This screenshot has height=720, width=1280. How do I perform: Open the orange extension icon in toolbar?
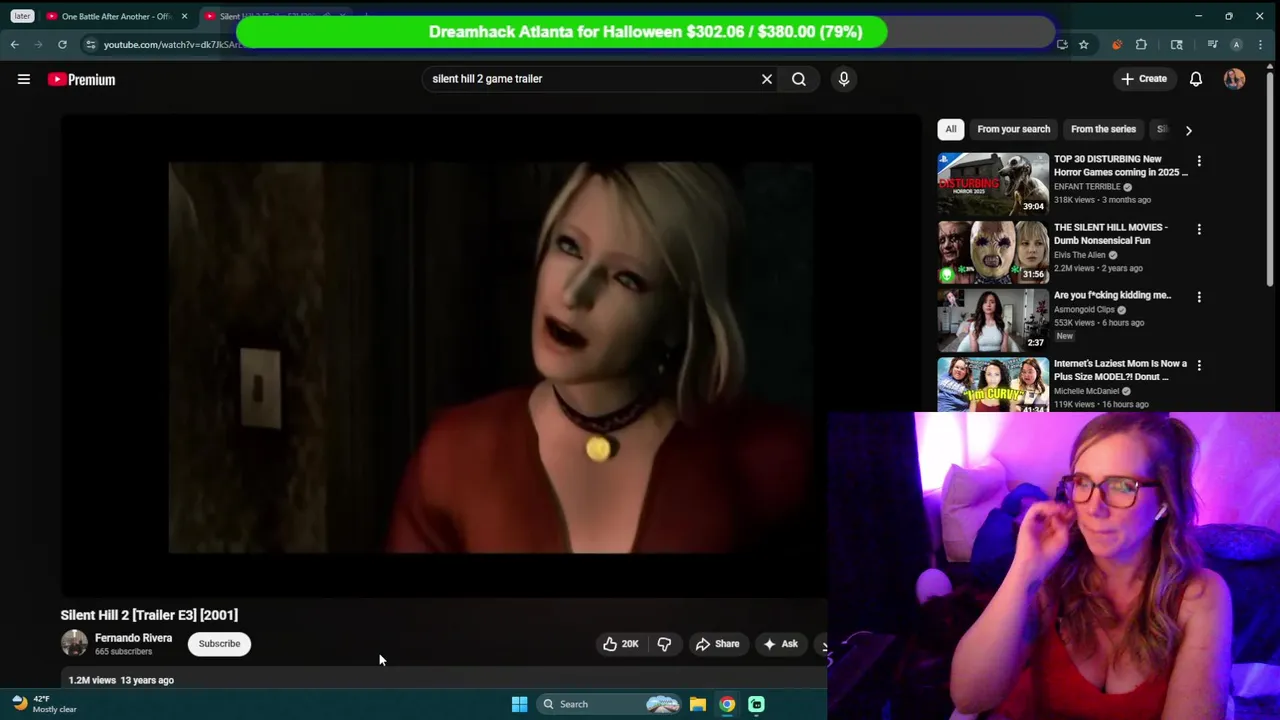1116,44
